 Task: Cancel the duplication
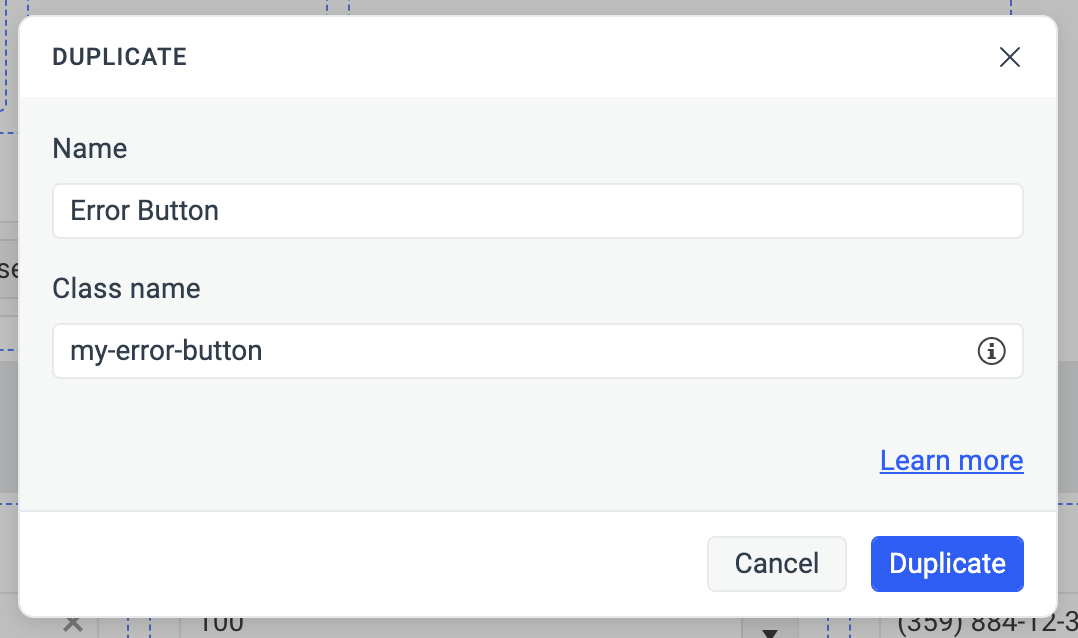tap(776, 563)
